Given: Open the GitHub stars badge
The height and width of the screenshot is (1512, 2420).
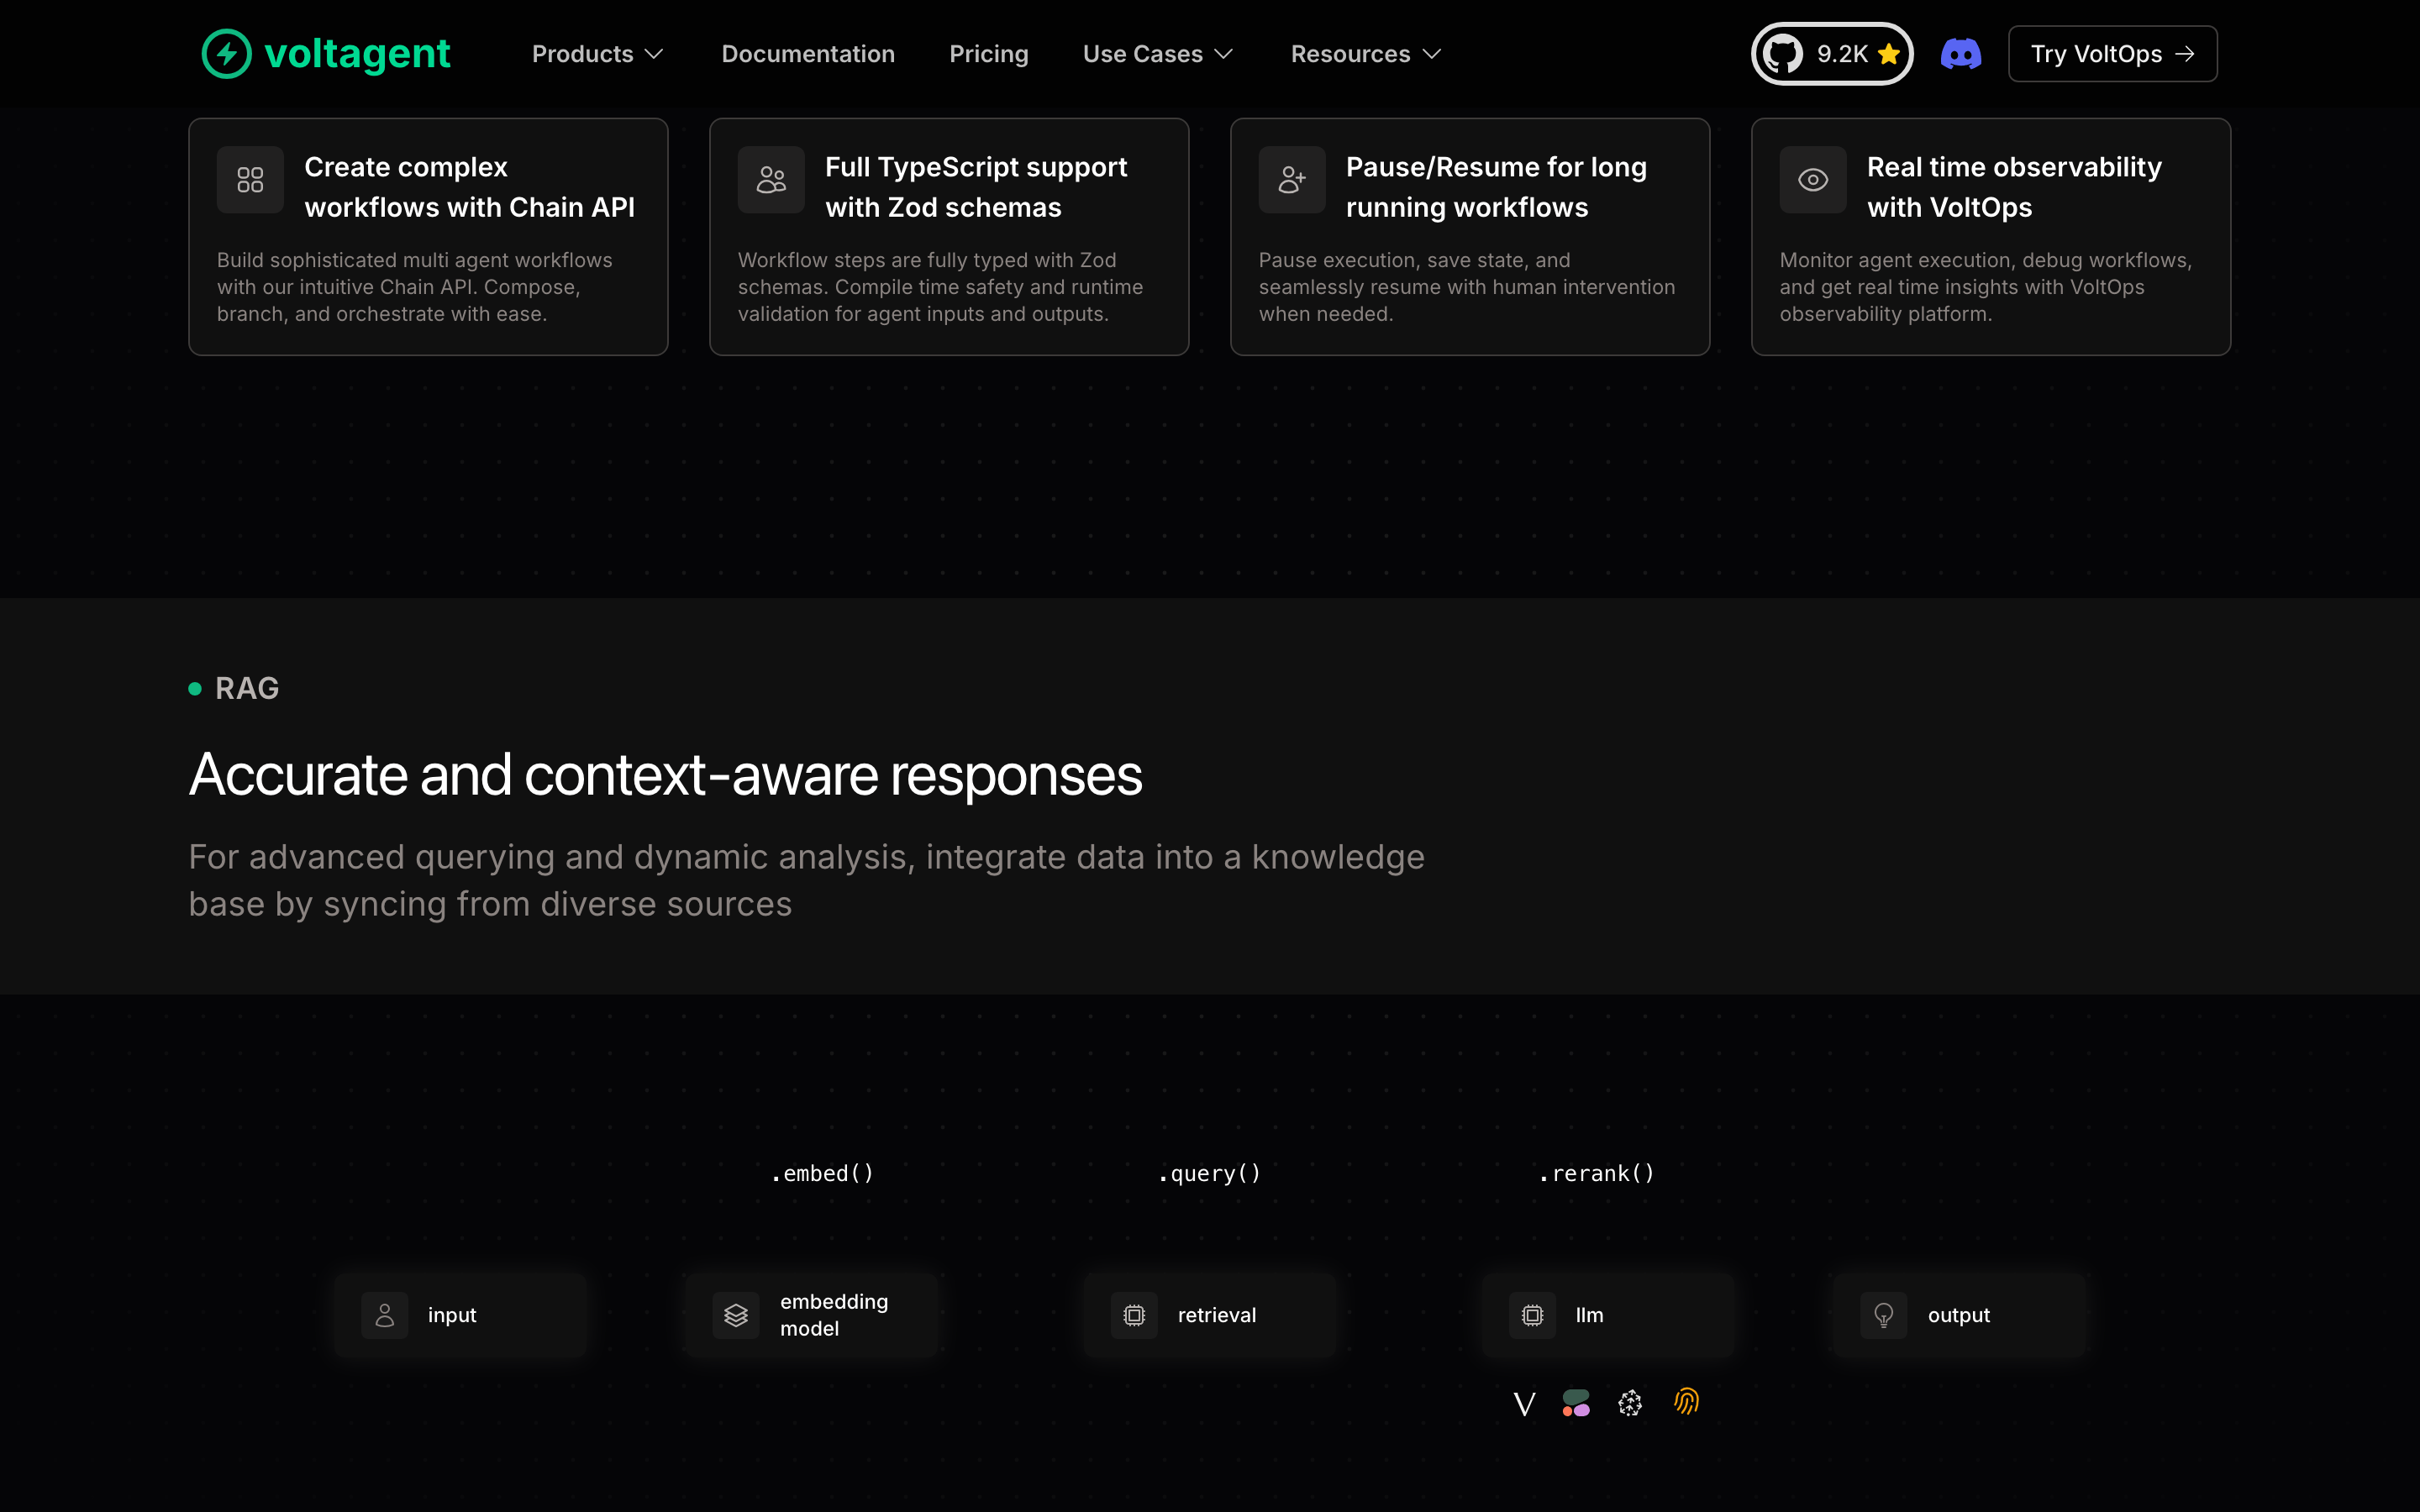Looking at the screenshot, I should (1832, 54).
